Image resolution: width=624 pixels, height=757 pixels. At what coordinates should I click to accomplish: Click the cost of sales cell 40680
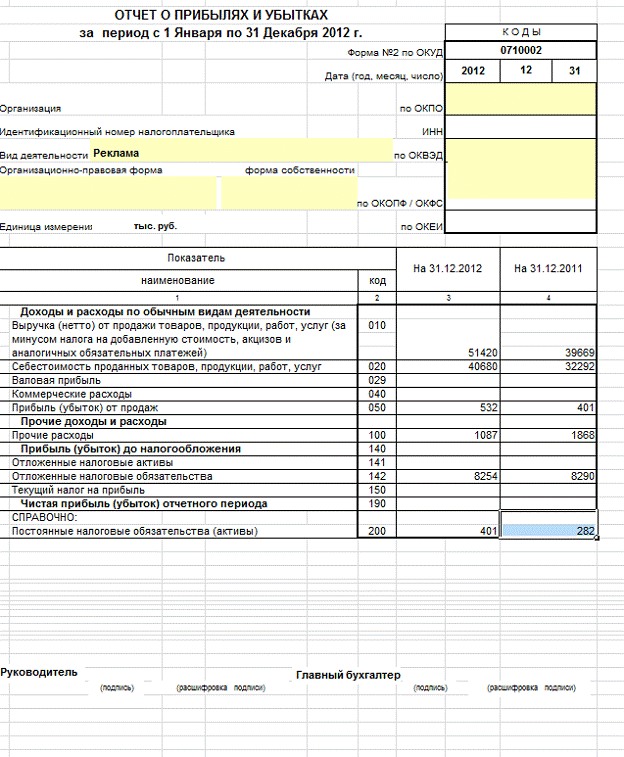451,367
